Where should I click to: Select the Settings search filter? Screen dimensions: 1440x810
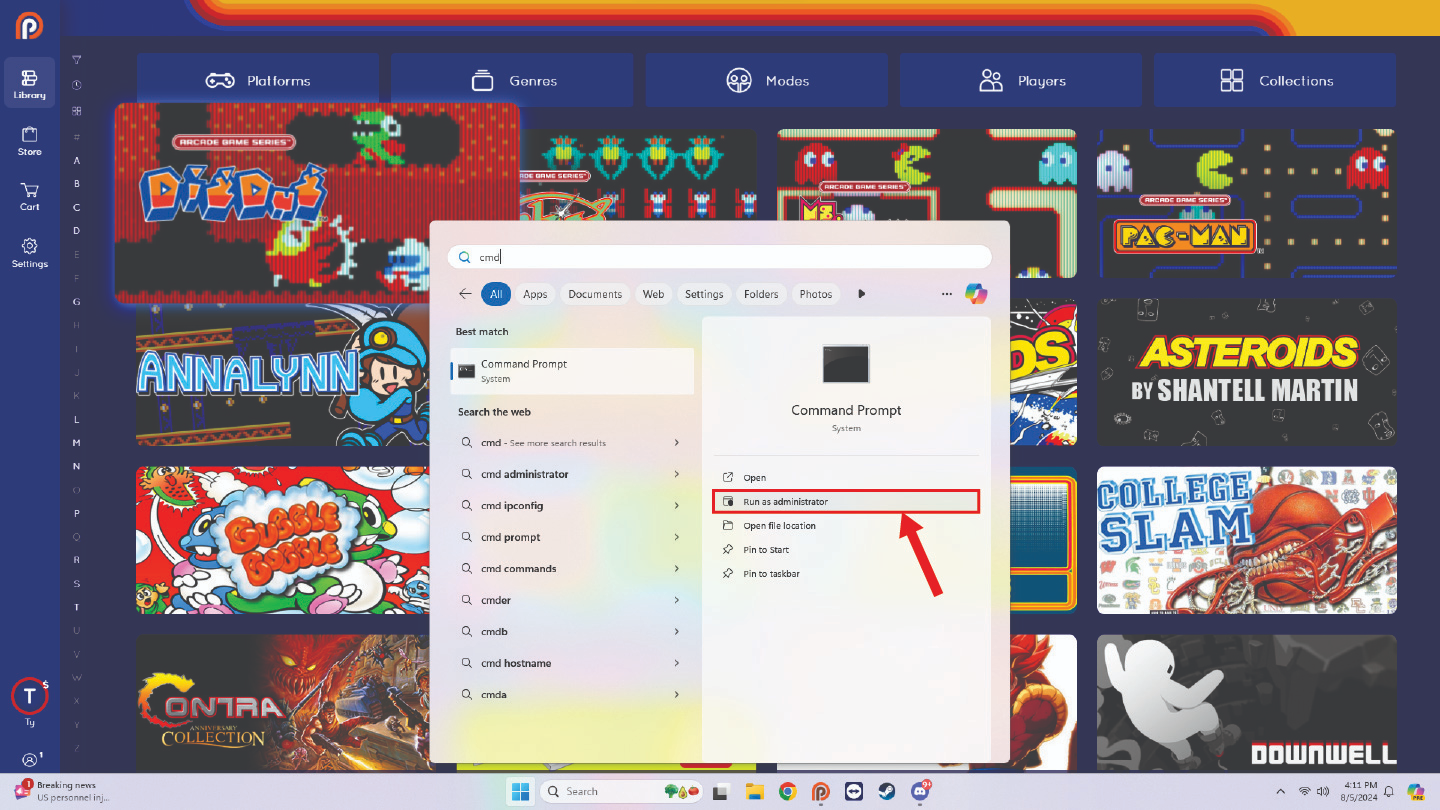tap(704, 294)
